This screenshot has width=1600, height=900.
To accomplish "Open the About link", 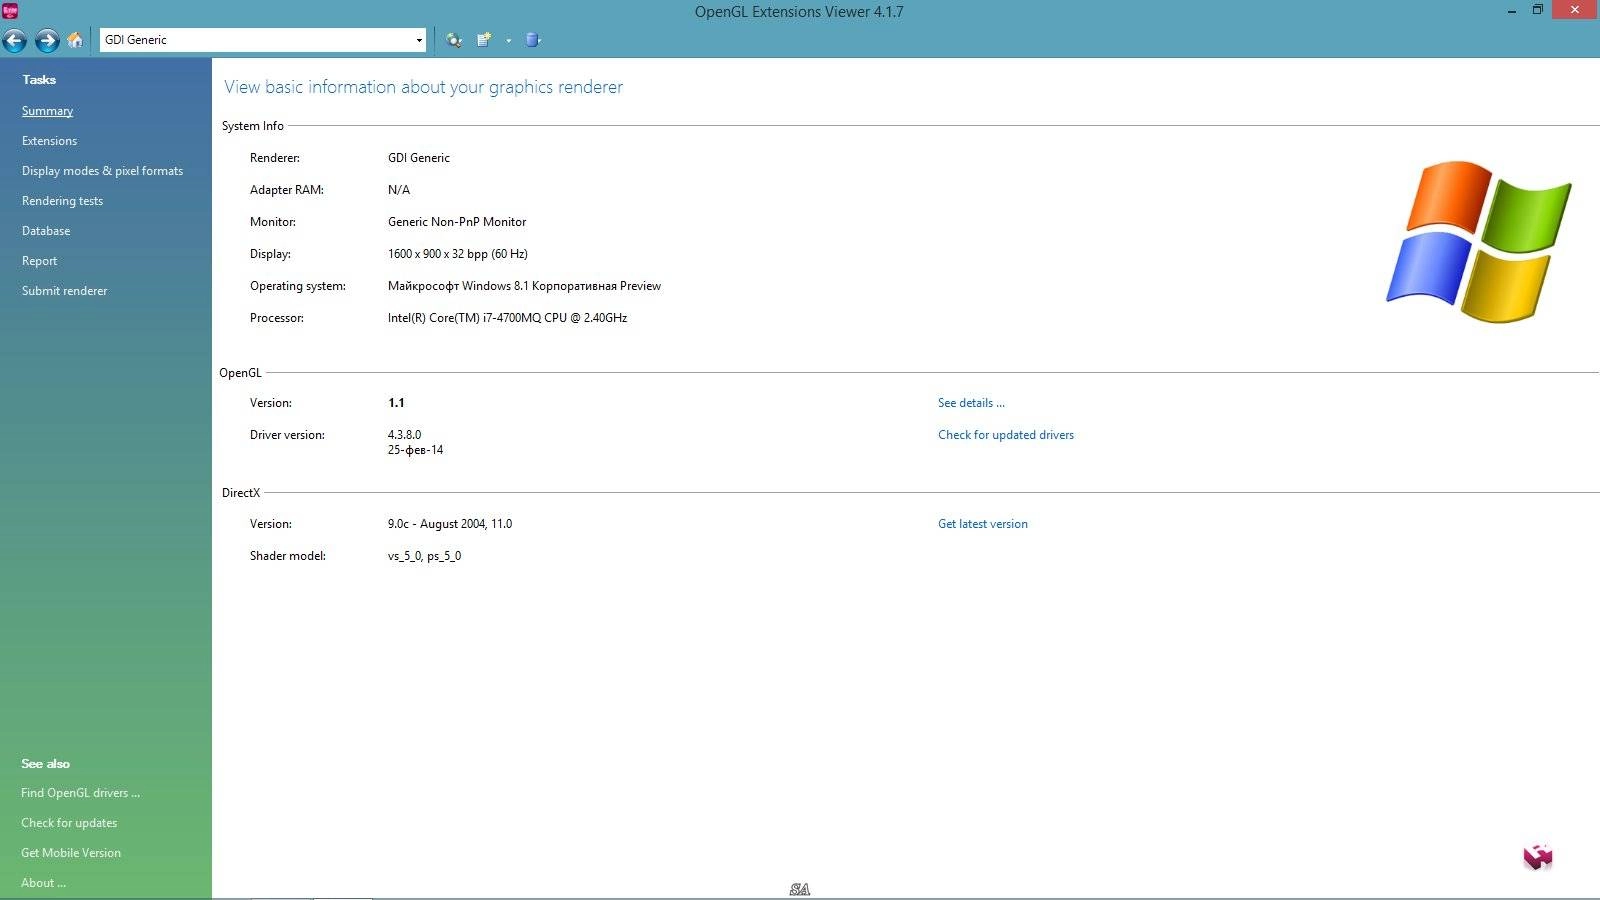I will pos(43,883).
